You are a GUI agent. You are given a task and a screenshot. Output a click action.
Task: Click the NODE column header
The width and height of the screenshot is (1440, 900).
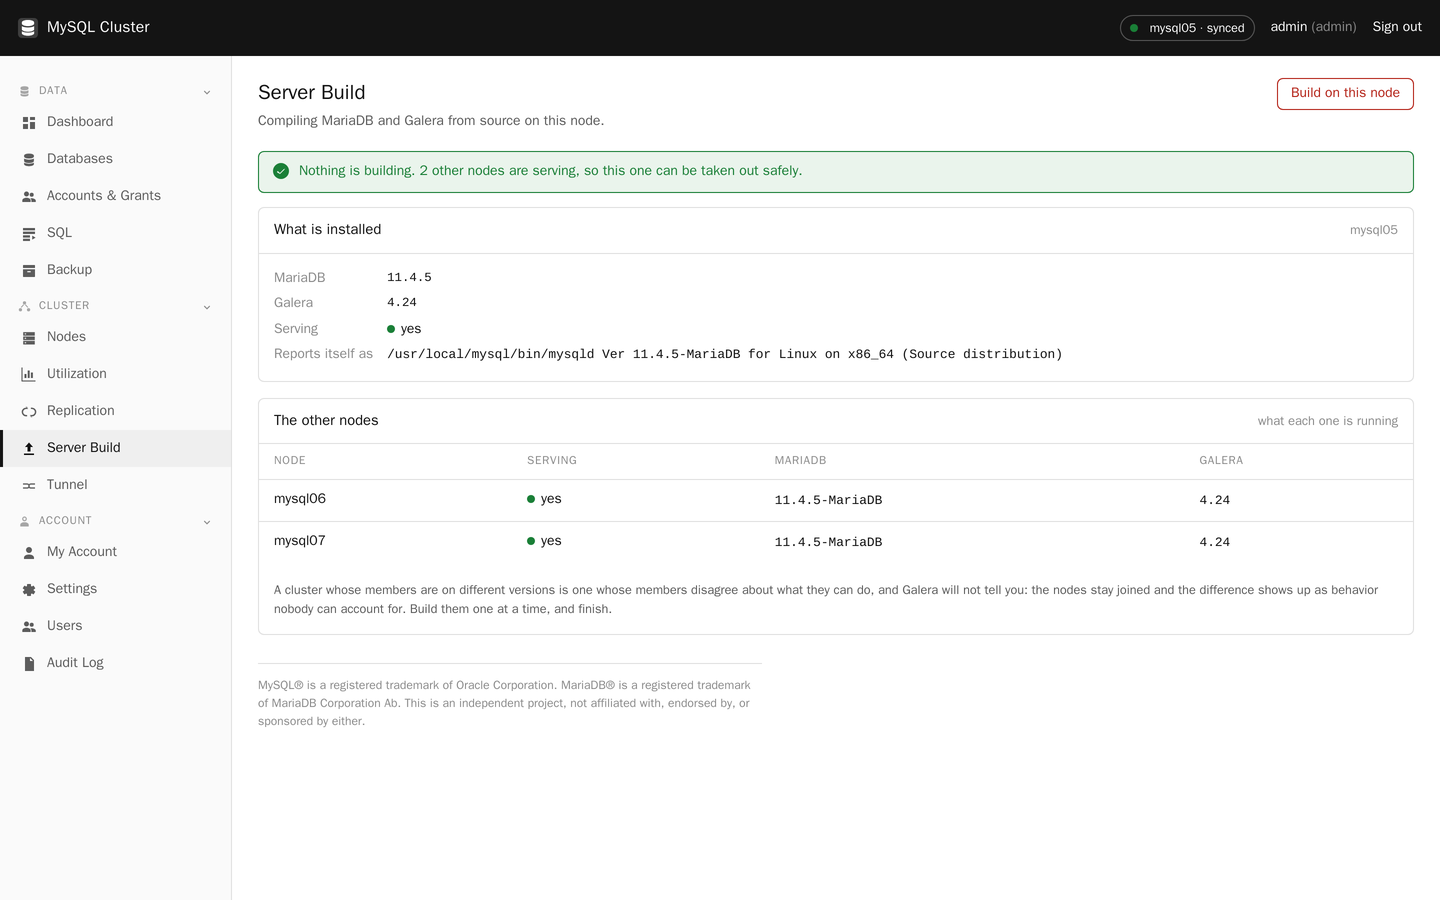click(290, 461)
